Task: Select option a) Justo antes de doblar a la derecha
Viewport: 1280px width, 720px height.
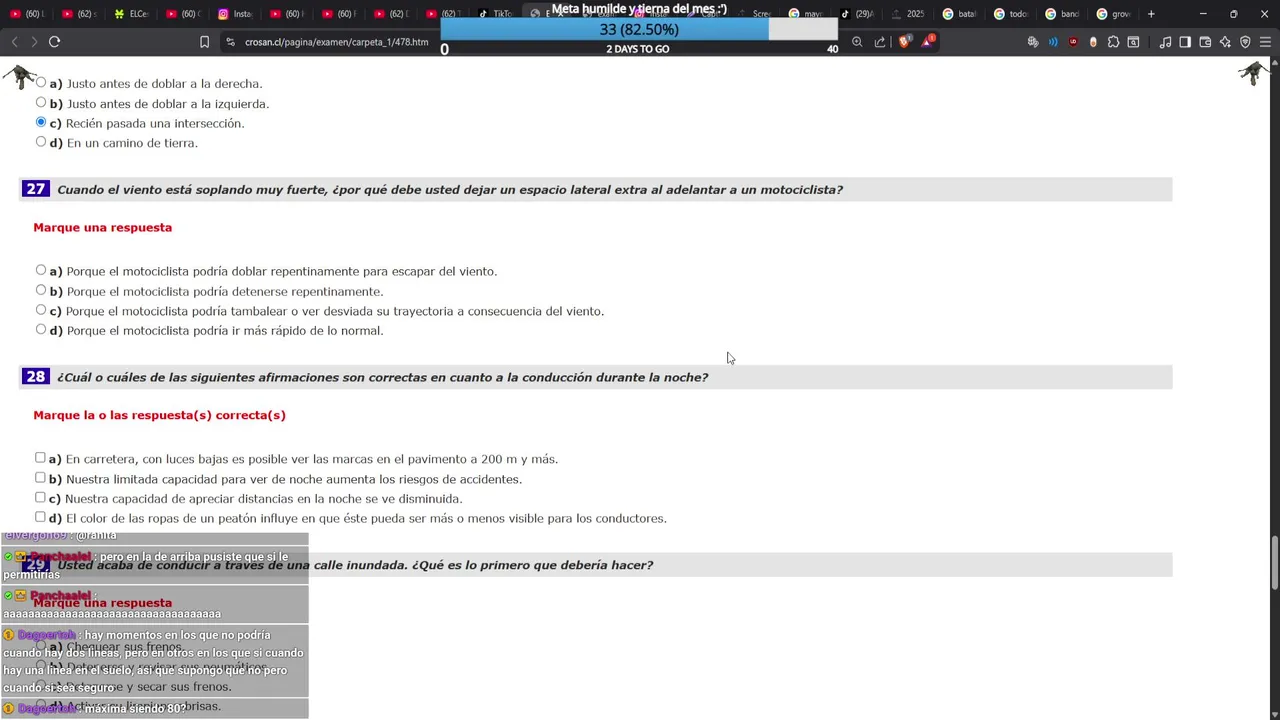Action: [41, 83]
